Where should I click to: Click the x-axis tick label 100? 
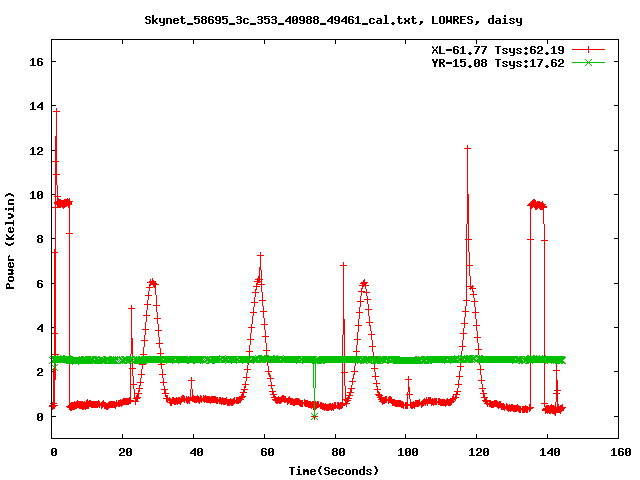pos(408,452)
